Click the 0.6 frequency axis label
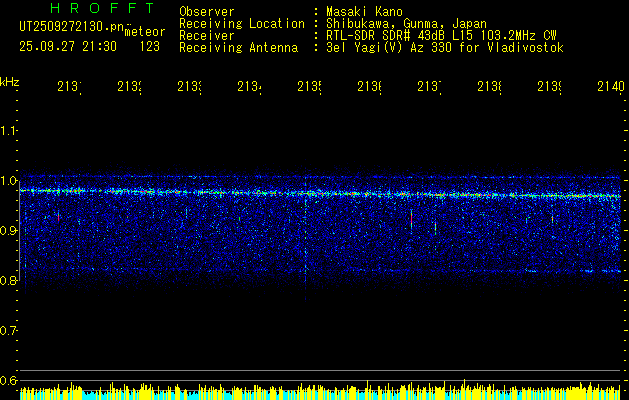The height and width of the screenshot is (400, 629). pos(8,380)
